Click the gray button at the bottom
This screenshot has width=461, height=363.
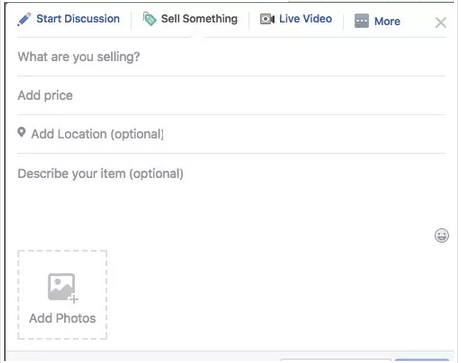tap(336, 361)
